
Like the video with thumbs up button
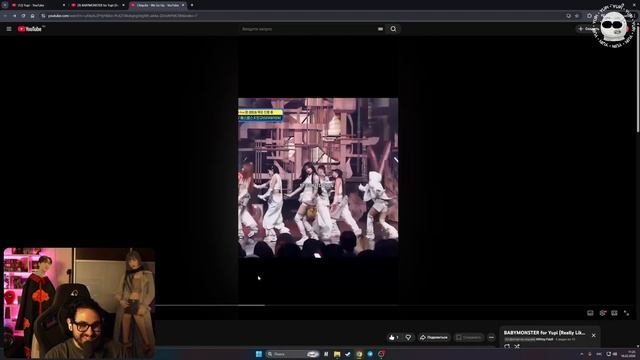pyautogui.click(x=394, y=338)
